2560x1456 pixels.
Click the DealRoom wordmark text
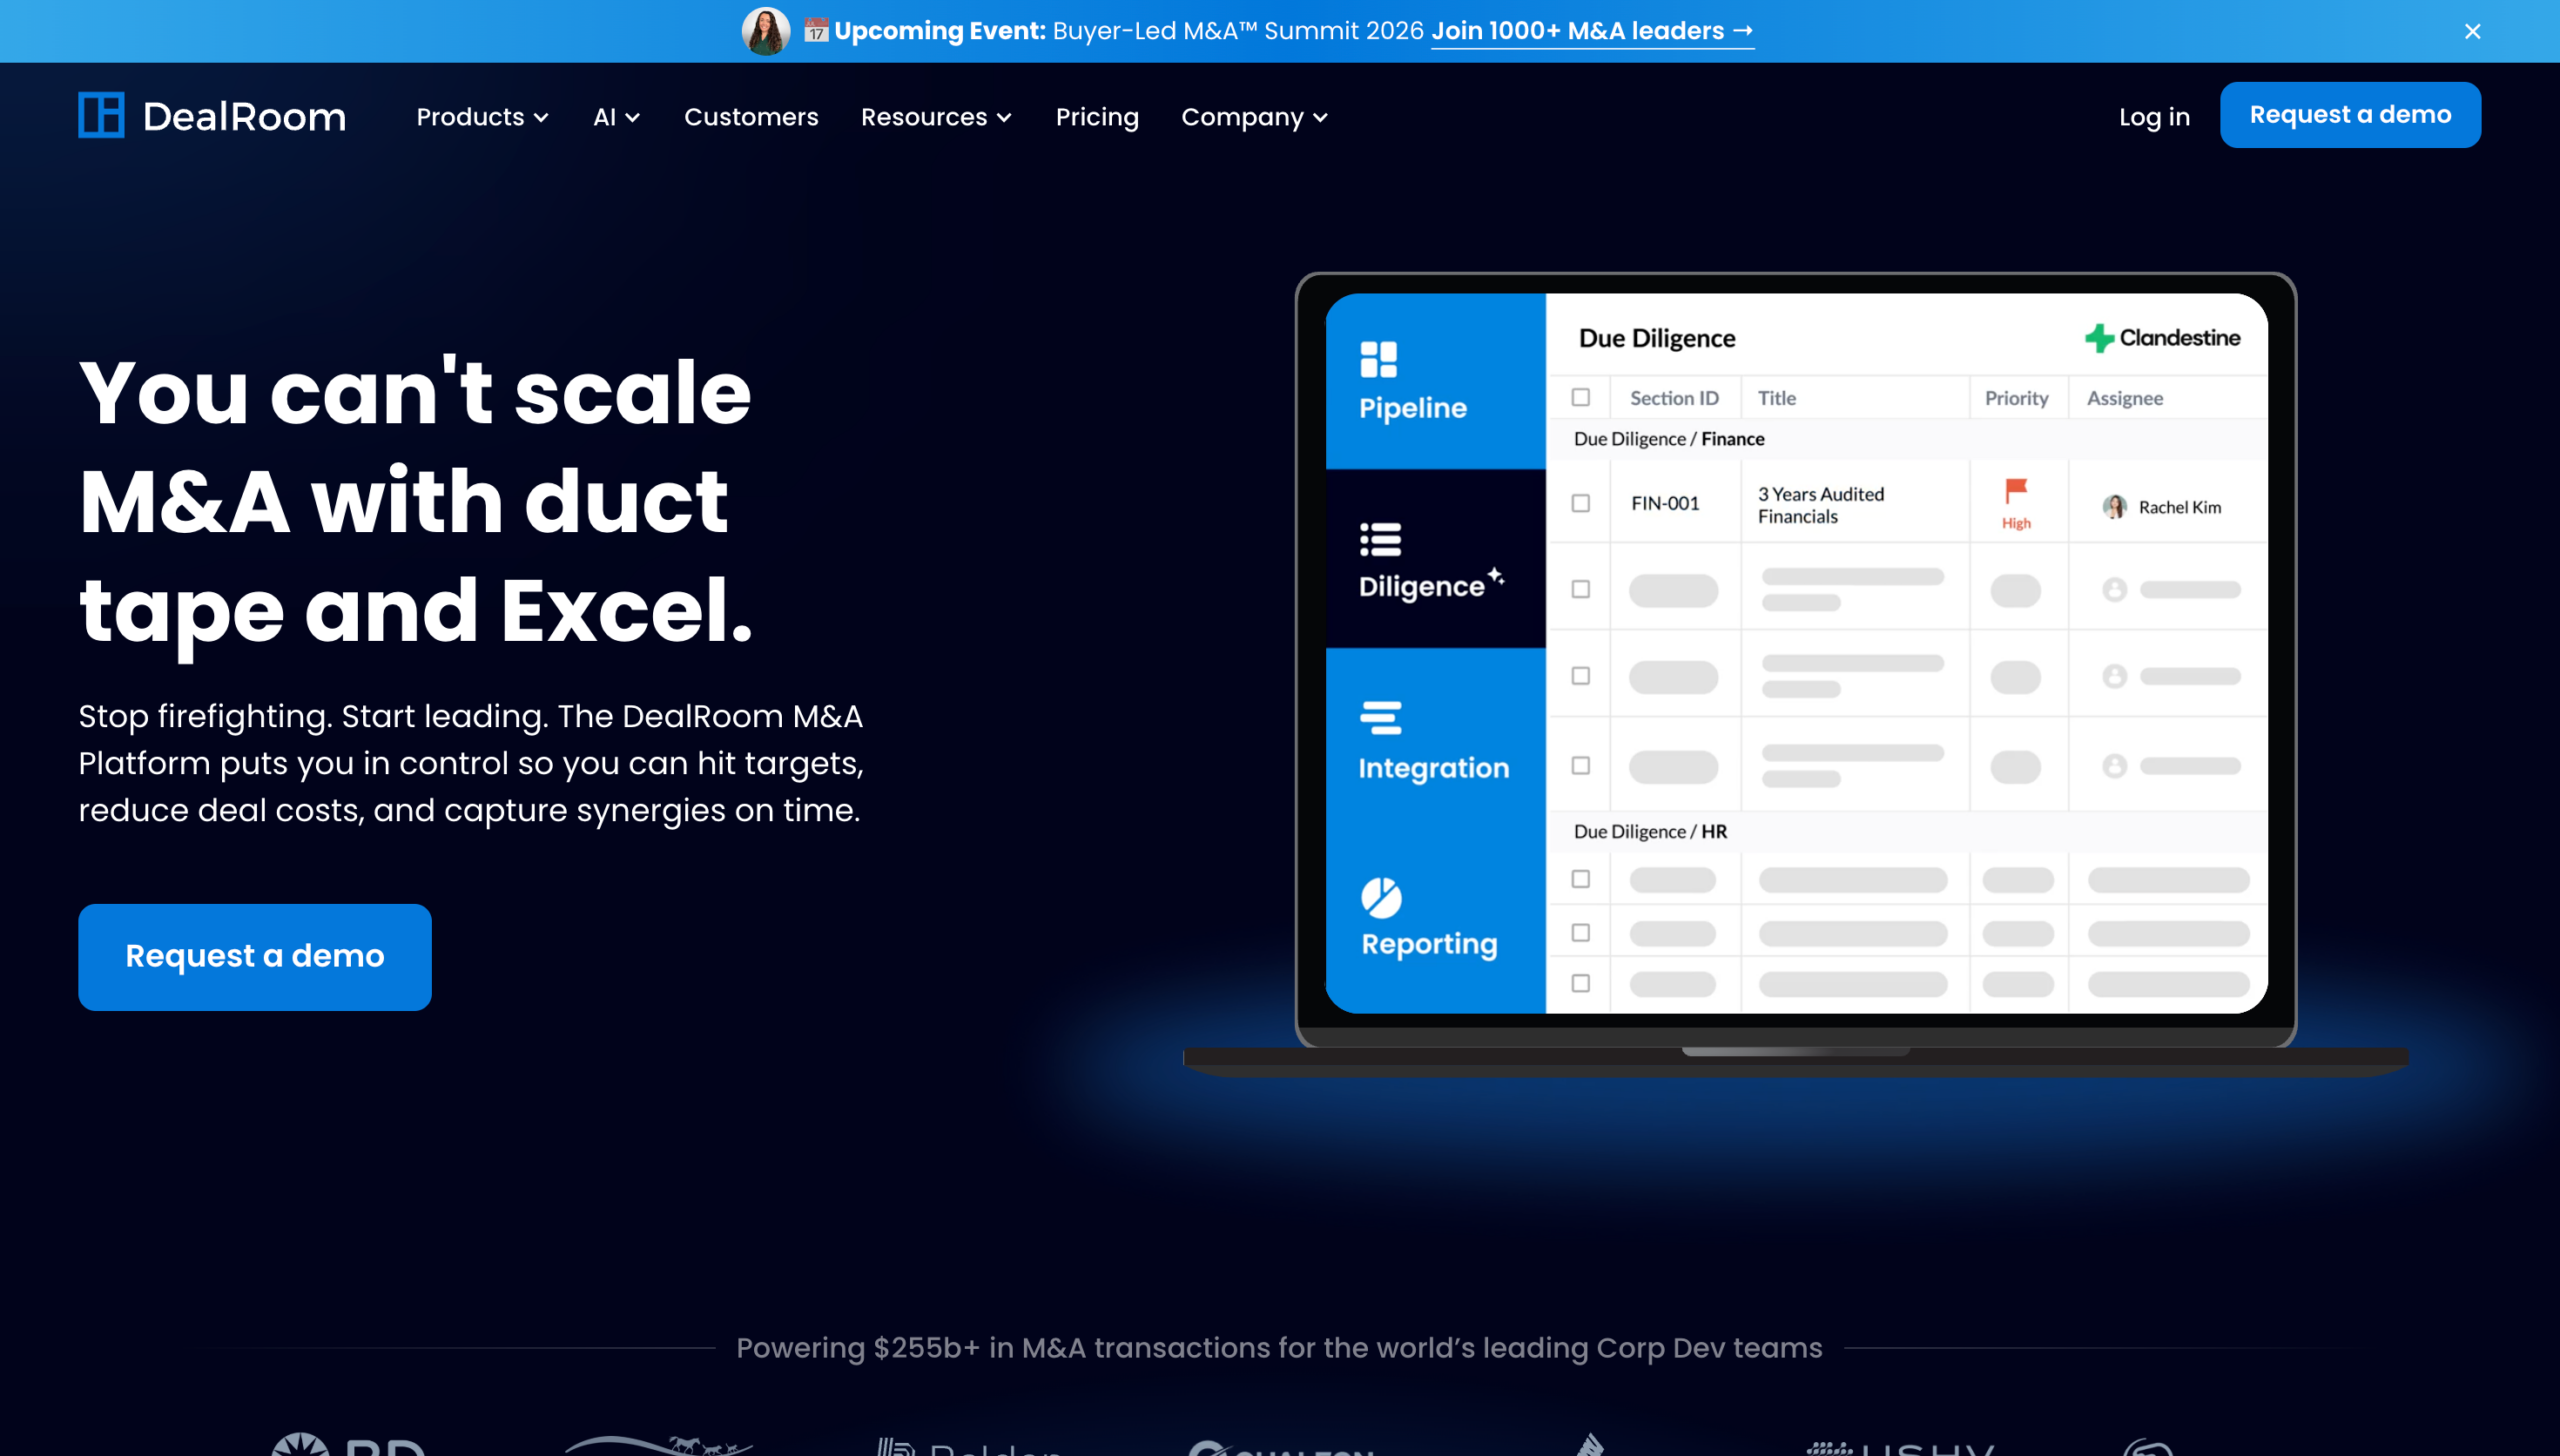(x=244, y=117)
